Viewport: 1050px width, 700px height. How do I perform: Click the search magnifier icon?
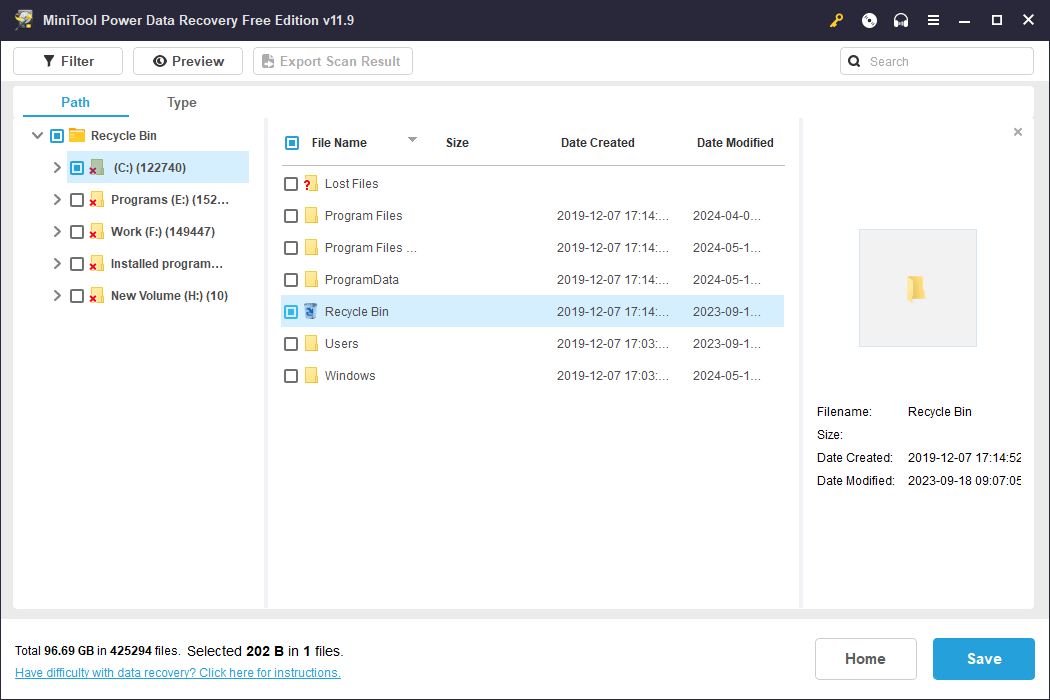coord(854,61)
